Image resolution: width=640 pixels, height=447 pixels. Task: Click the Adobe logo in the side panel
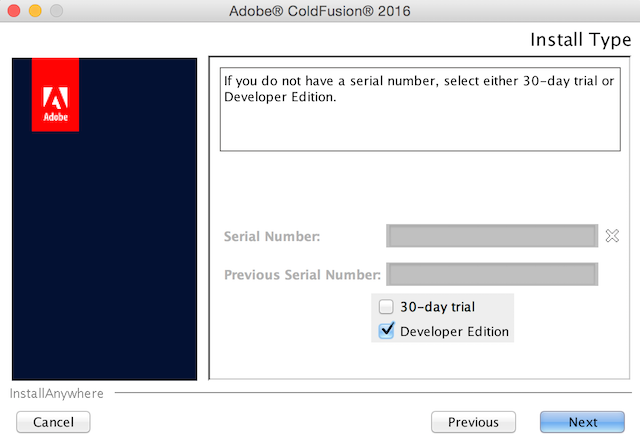56,95
